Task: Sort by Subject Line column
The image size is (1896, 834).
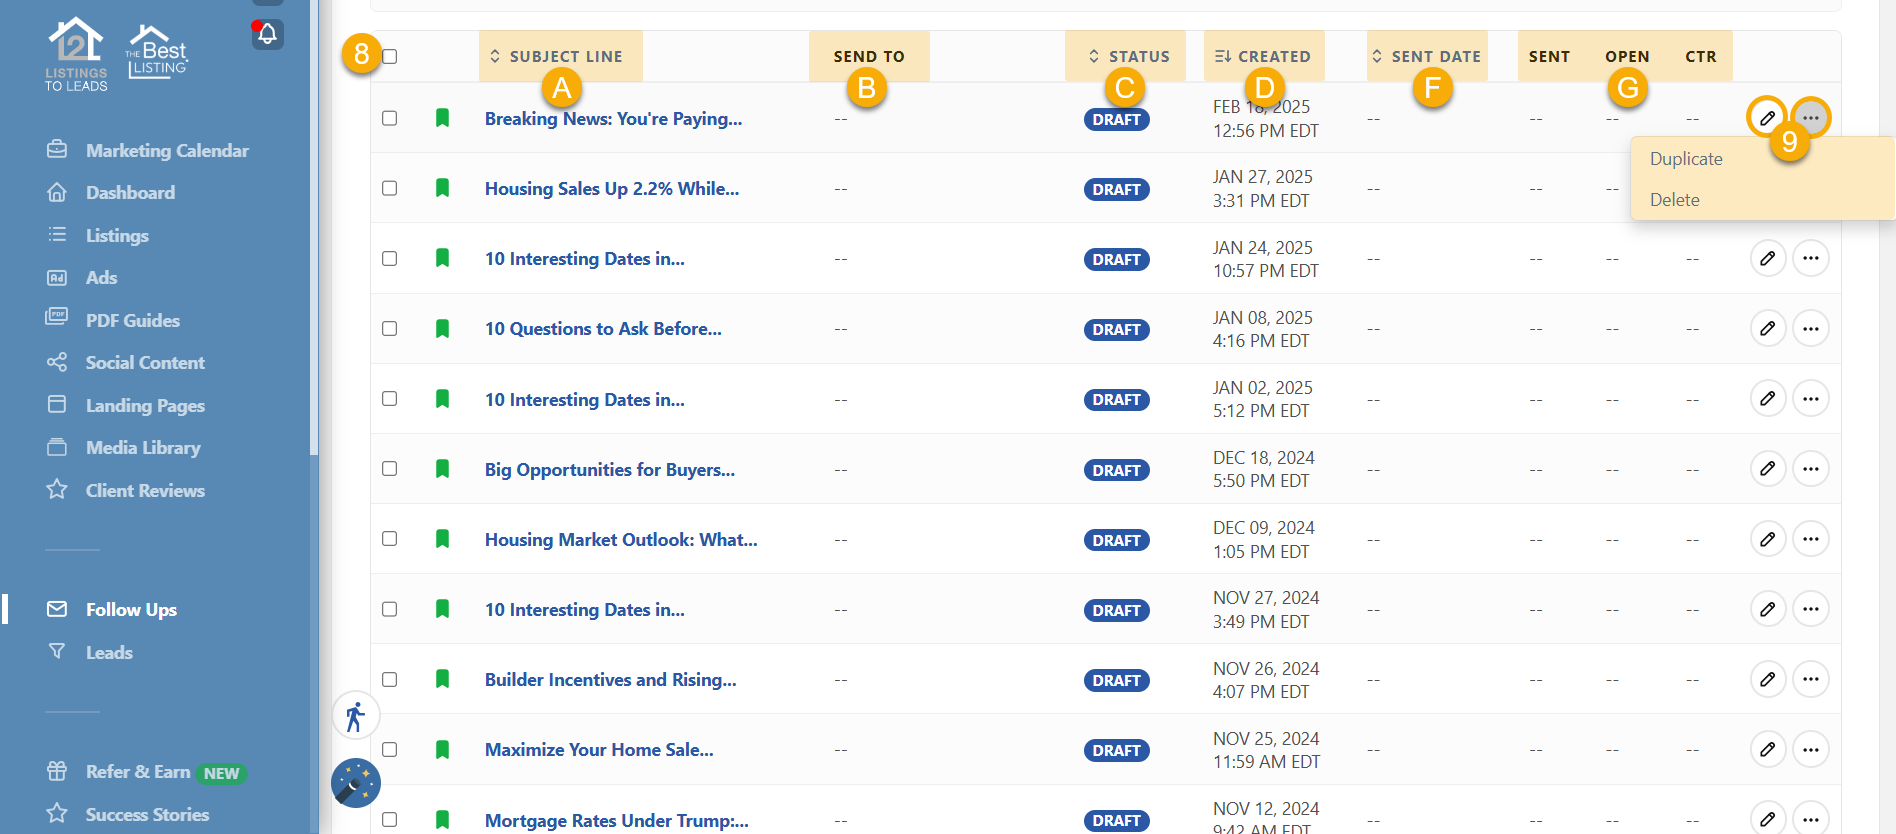Action: click(560, 56)
